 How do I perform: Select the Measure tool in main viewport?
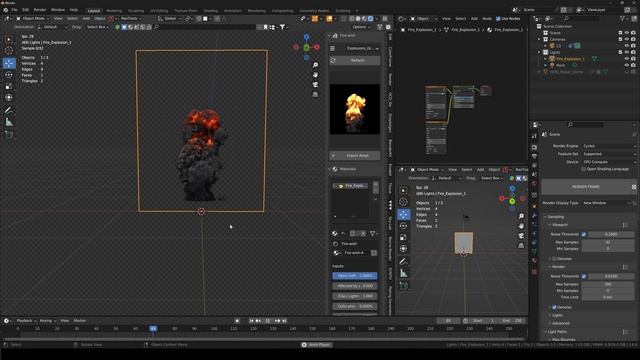(9, 122)
